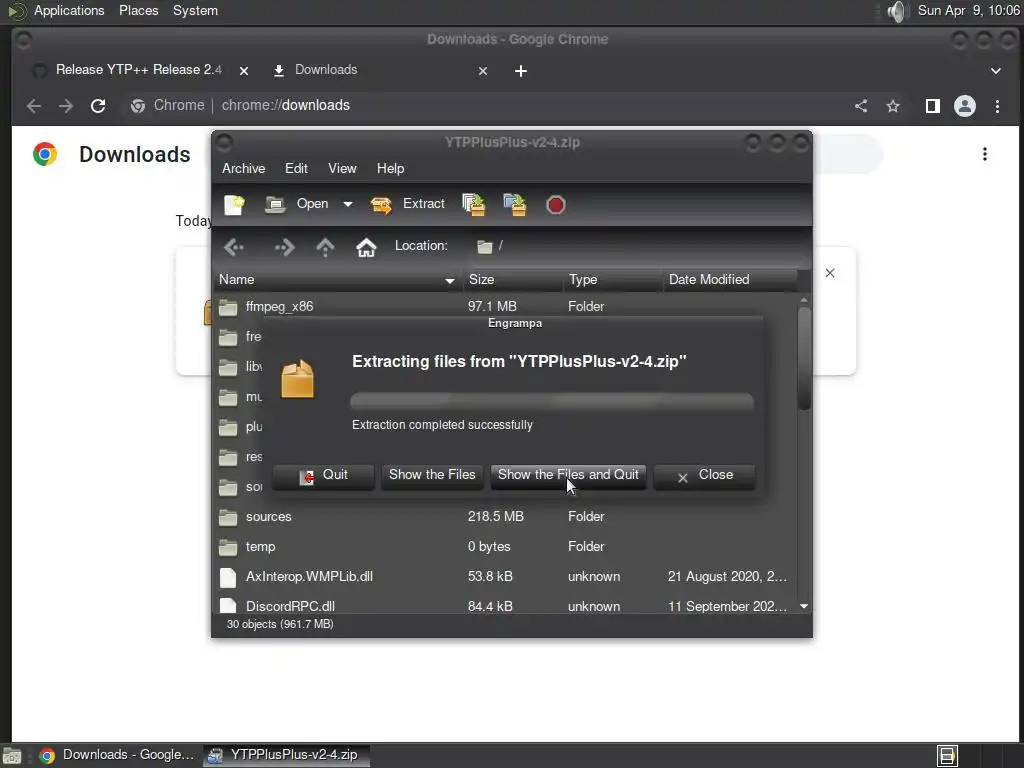Expand the Open recent dropdown arrow
The height and width of the screenshot is (768, 1024).
(x=348, y=204)
